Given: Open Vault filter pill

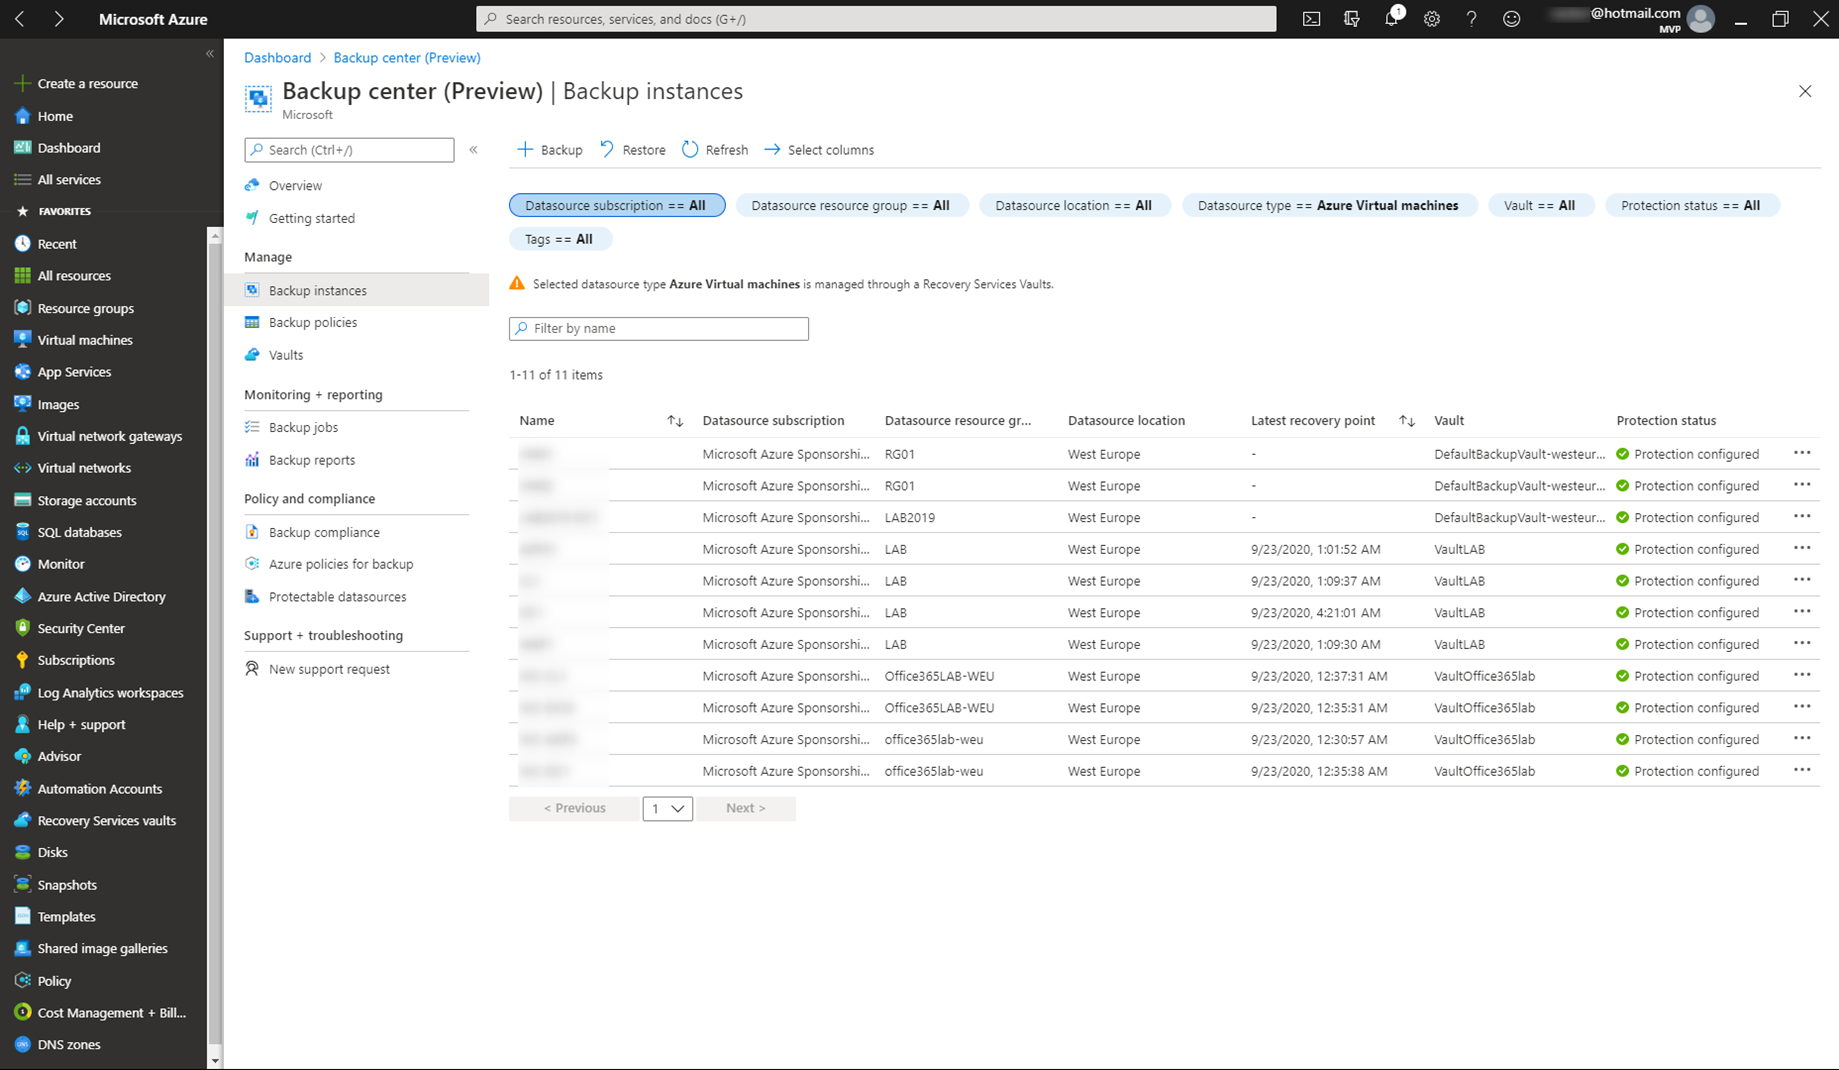Looking at the screenshot, I should tap(1540, 206).
